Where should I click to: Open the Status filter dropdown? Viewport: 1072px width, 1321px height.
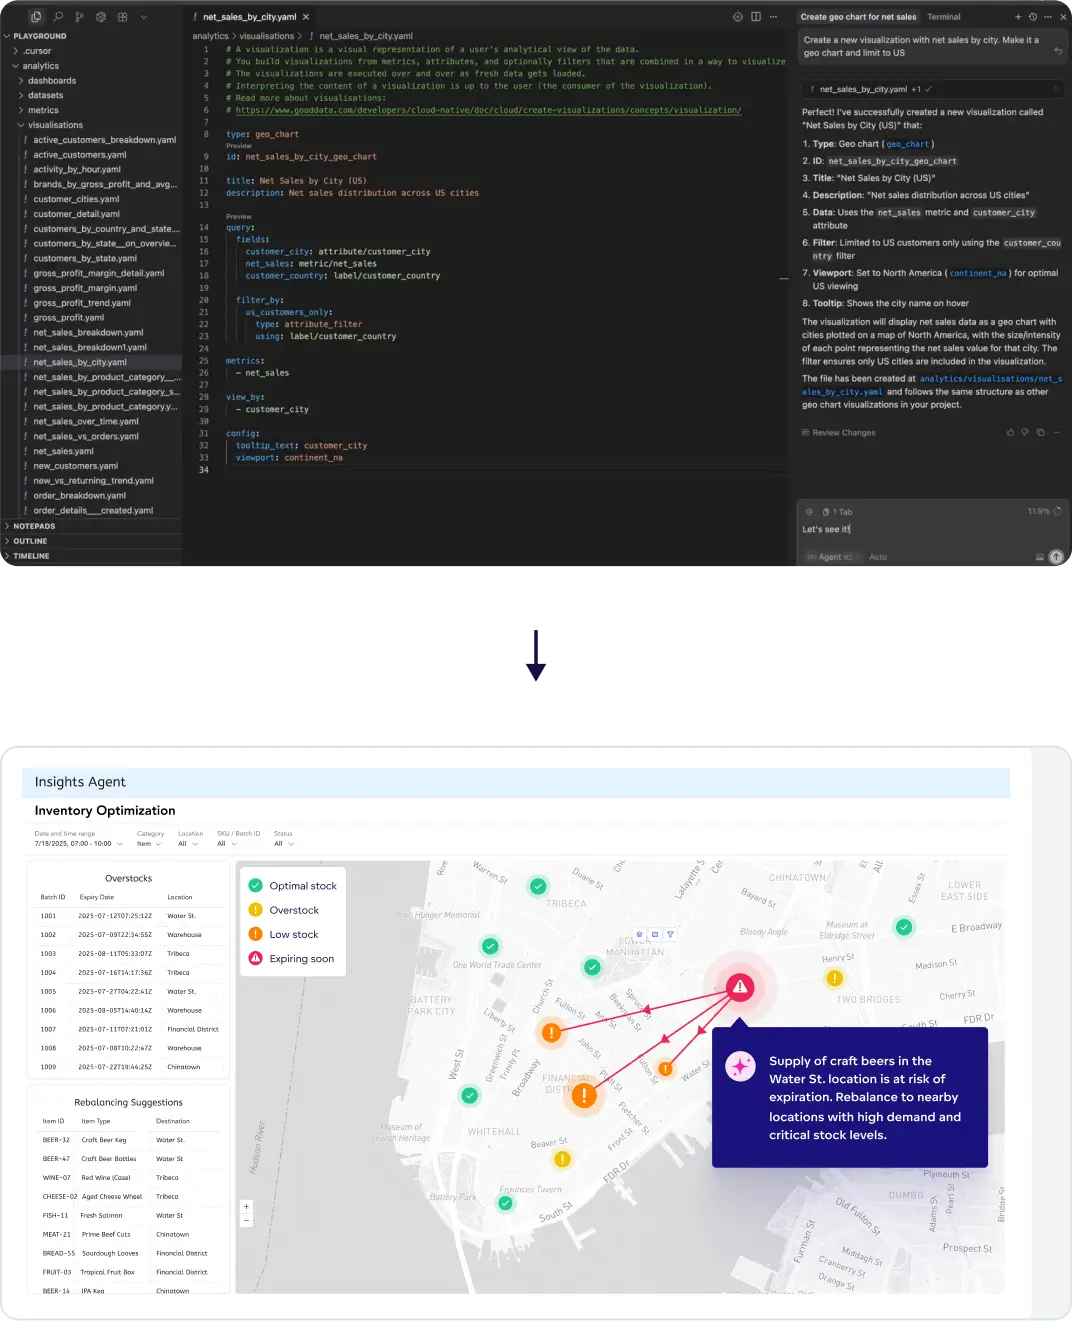click(x=284, y=844)
